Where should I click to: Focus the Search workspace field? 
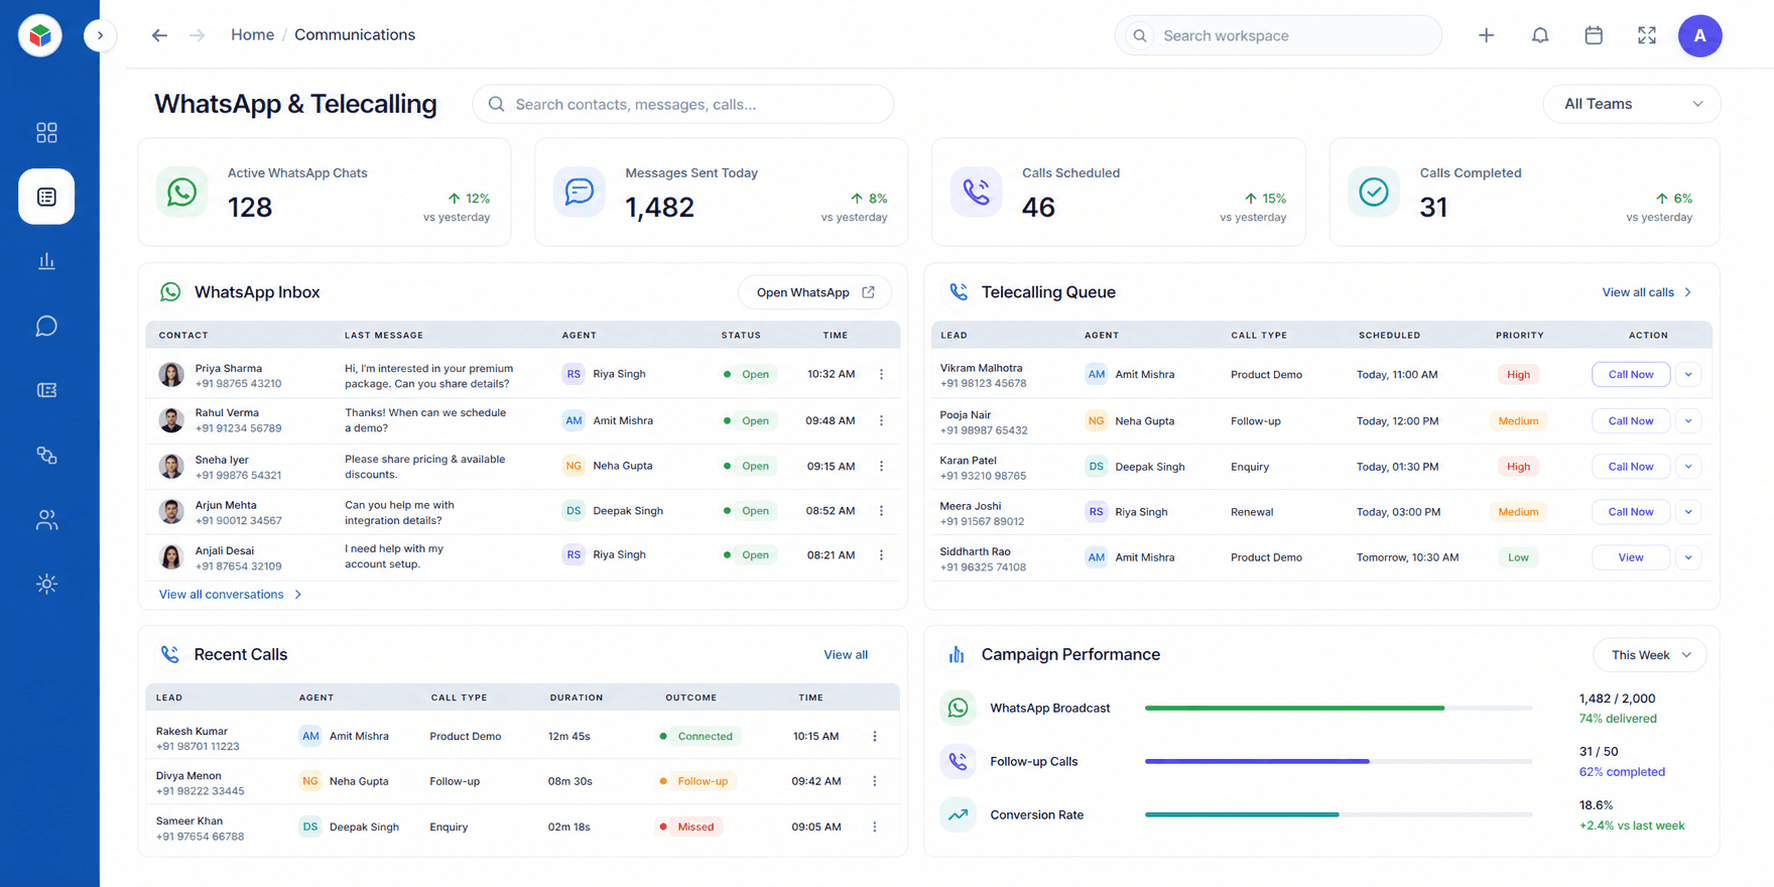(1278, 35)
